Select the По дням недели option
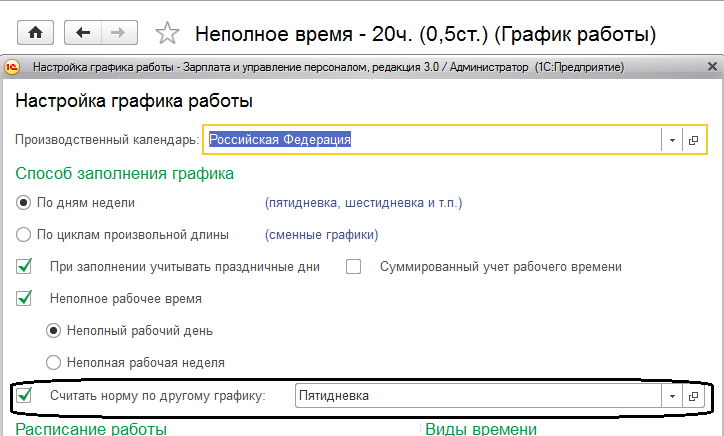Screen dimensions: 724x436 (24, 203)
